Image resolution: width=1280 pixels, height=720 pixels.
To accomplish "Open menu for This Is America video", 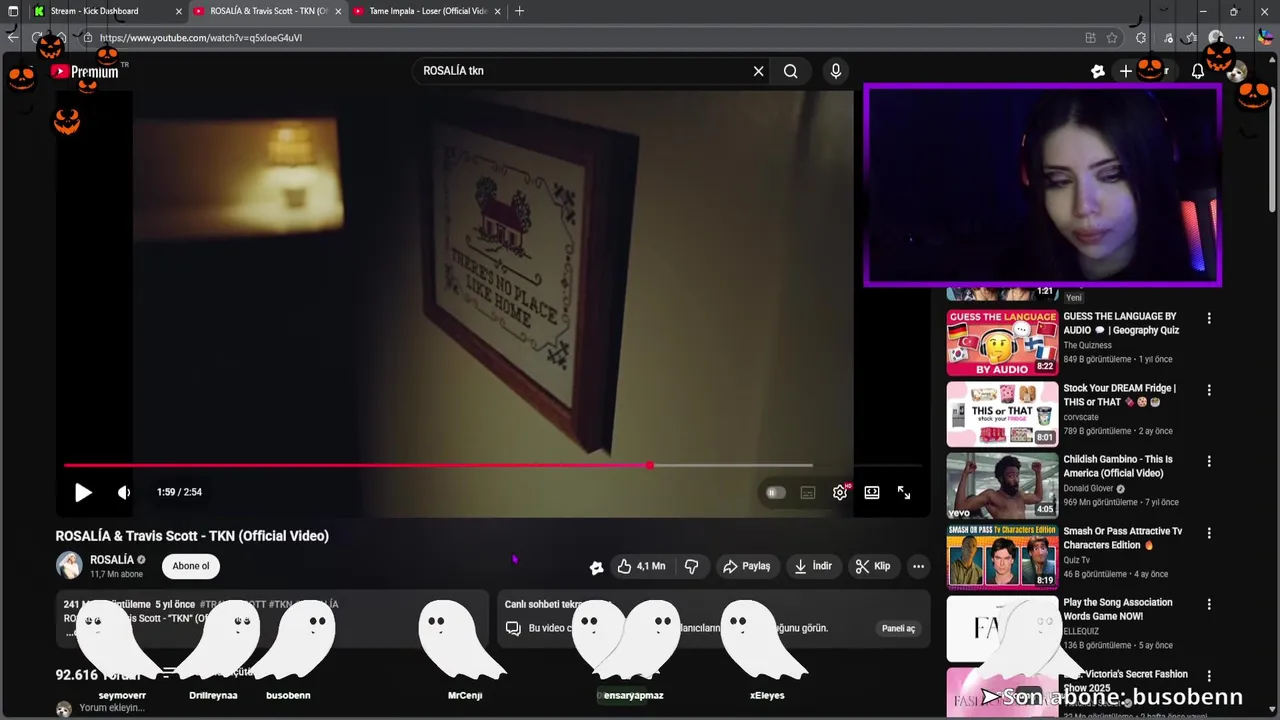I will pos(1209,461).
